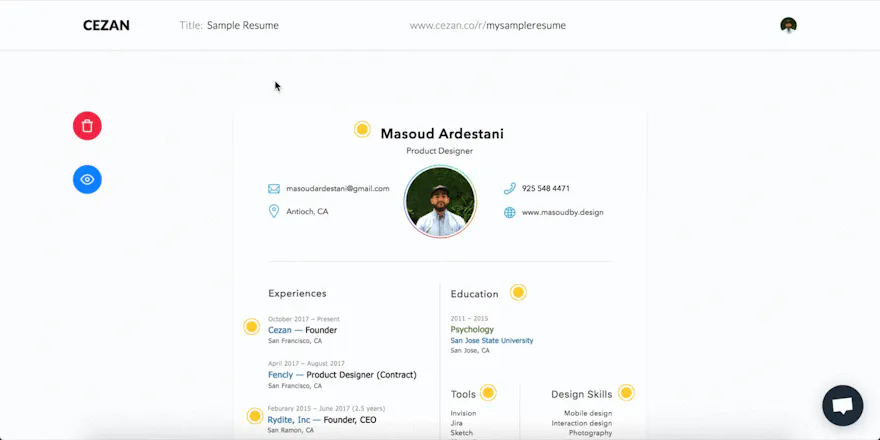
Task: Click April 2017 – August 2017 date
Action: point(306,364)
